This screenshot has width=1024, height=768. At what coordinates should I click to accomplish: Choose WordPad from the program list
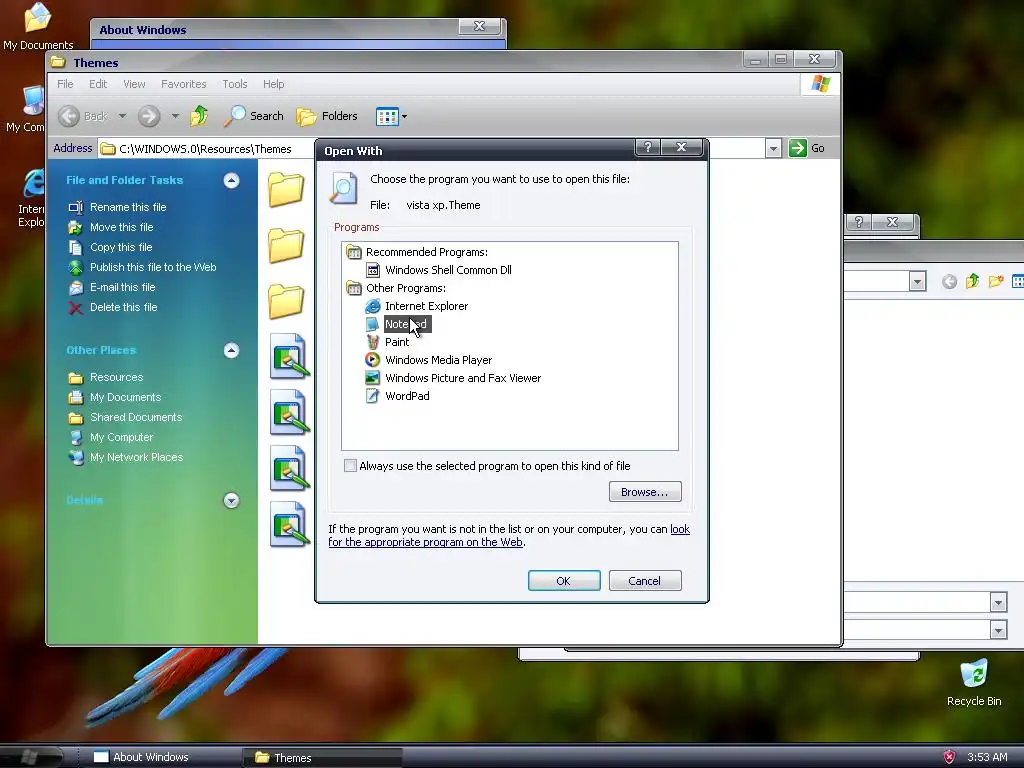click(x=407, y=396)
